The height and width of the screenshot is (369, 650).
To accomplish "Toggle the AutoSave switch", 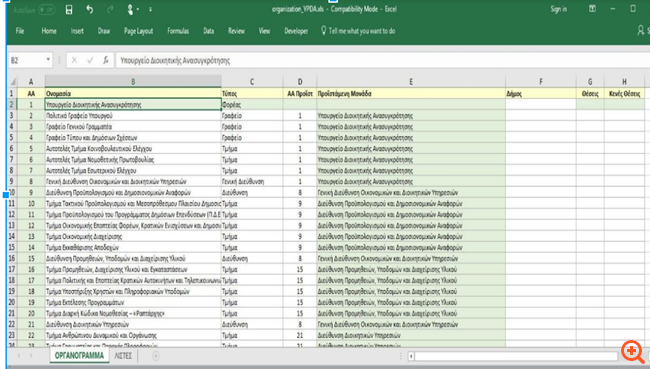I will coord(46,10).
